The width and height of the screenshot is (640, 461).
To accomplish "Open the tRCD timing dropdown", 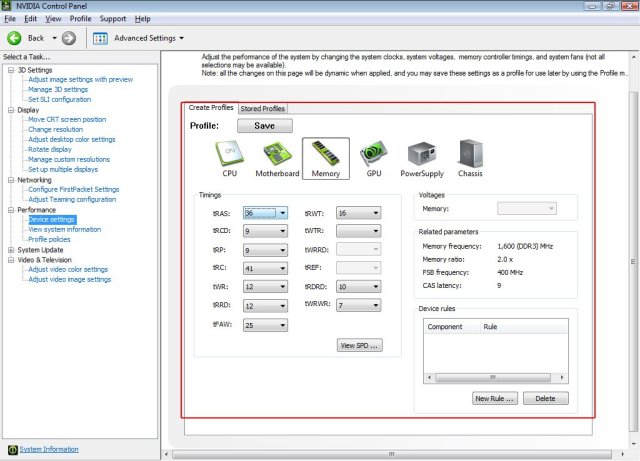I will pos(282,231).
